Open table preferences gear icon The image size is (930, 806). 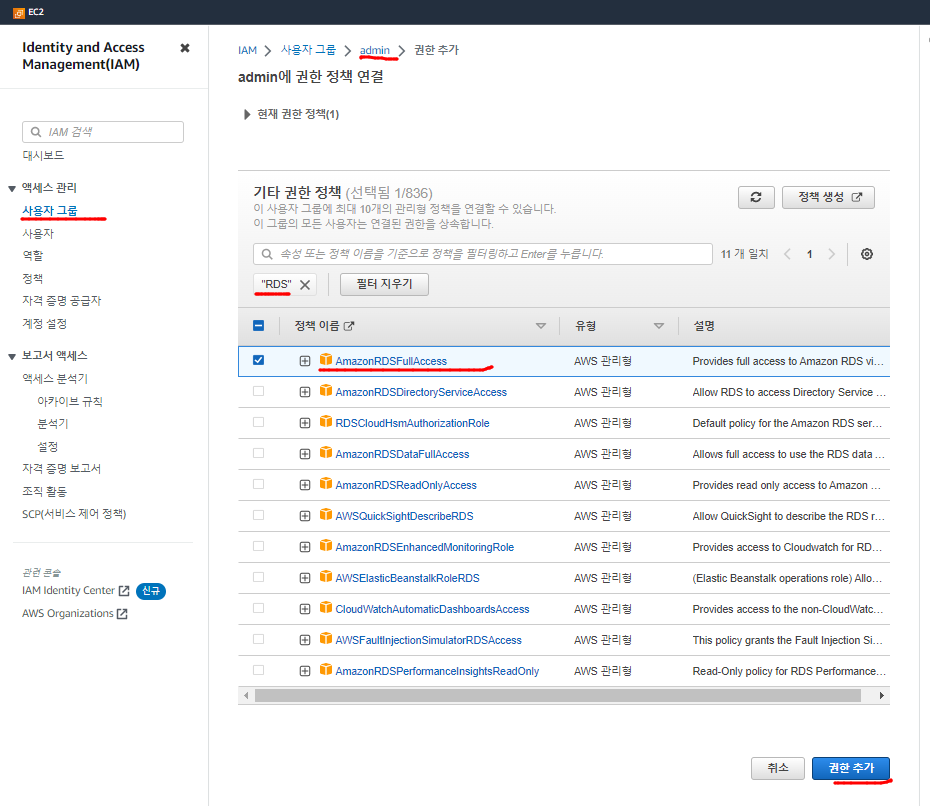867,254
